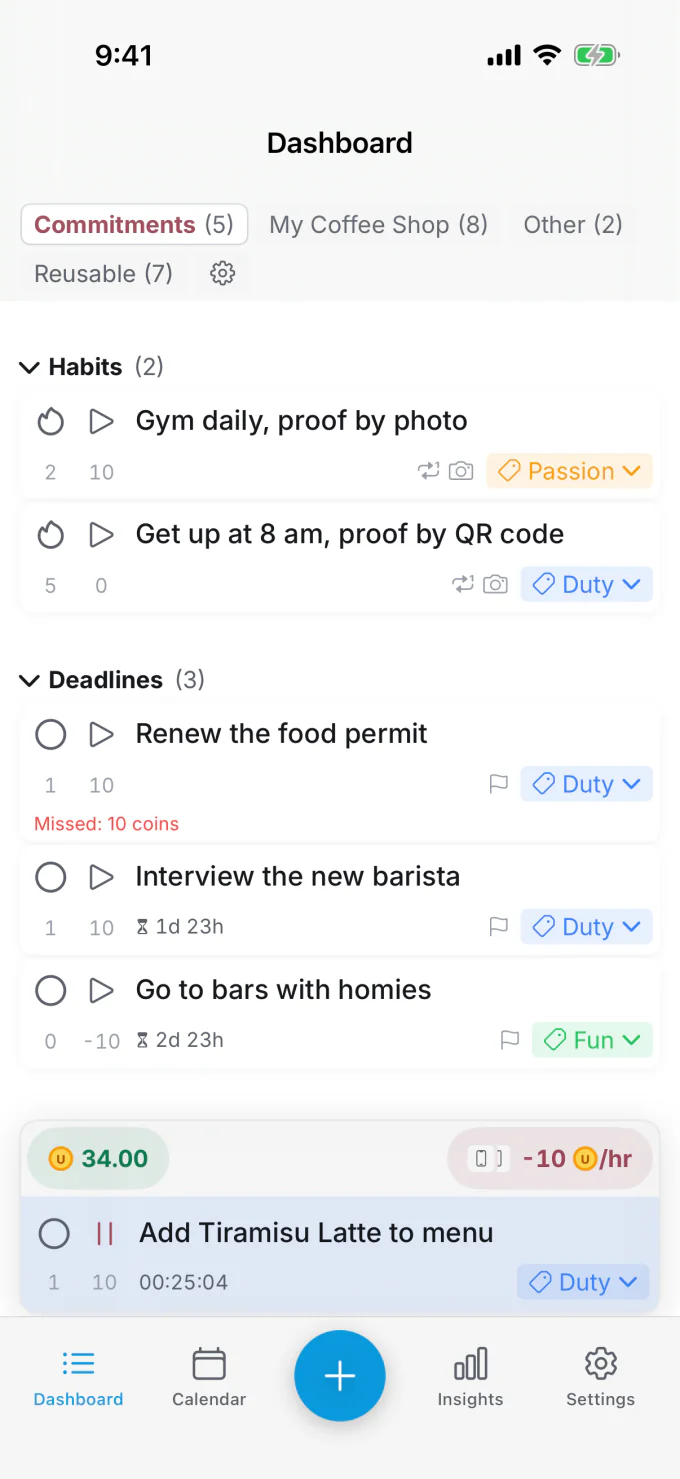Click the flag icon on Renew the food permit
The image size is (680, 1479).
498,784
